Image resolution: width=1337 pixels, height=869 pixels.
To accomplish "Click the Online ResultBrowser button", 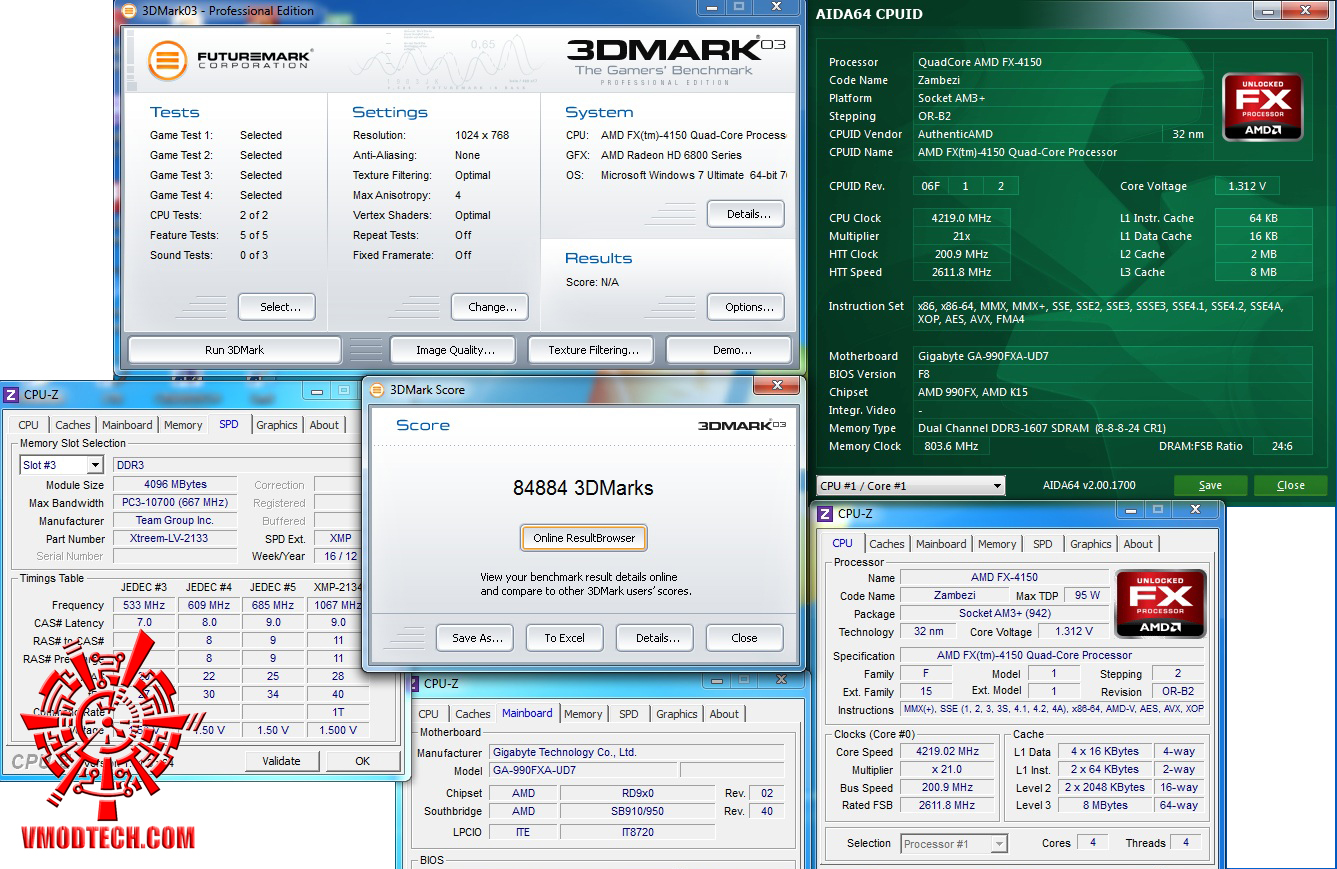I will point(584,537).
